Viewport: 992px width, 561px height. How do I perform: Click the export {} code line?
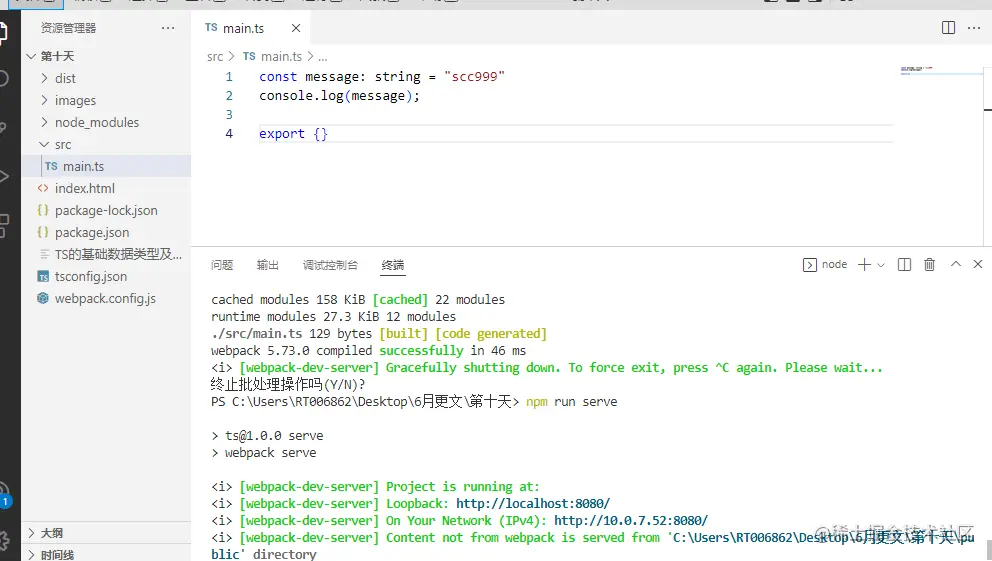point(293,133)
